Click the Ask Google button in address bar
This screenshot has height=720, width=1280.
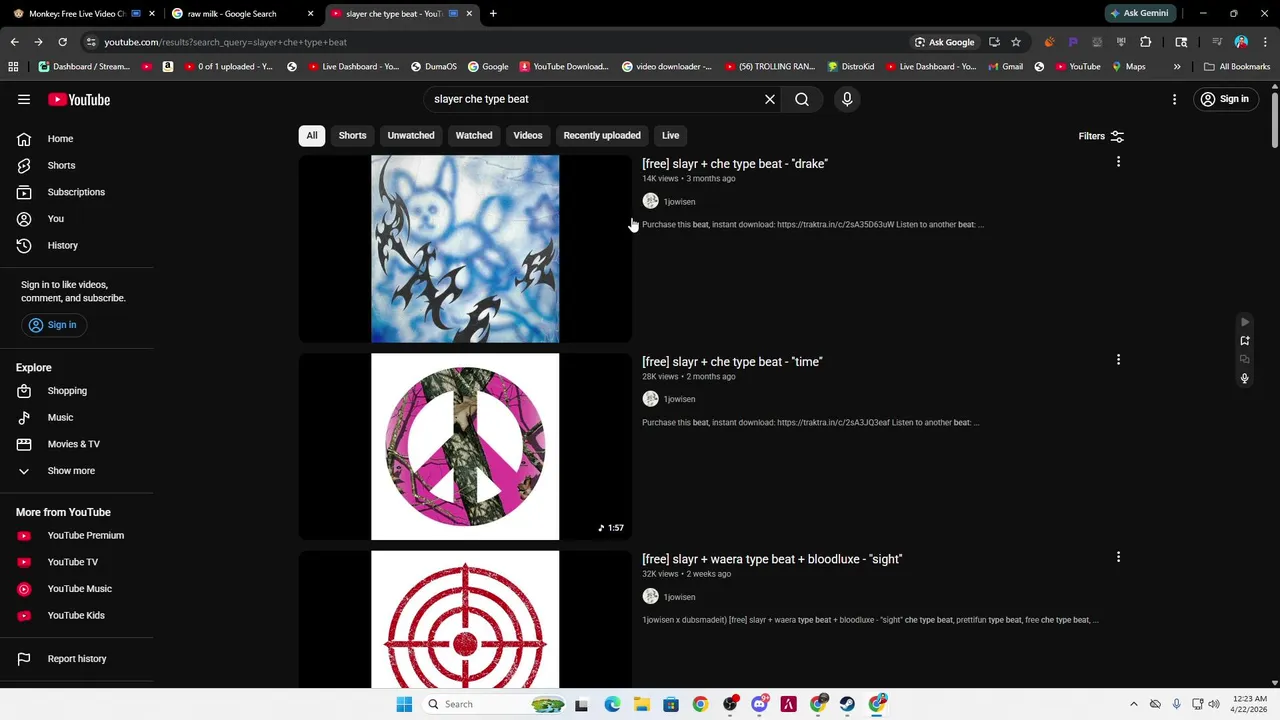coord(944,42)
